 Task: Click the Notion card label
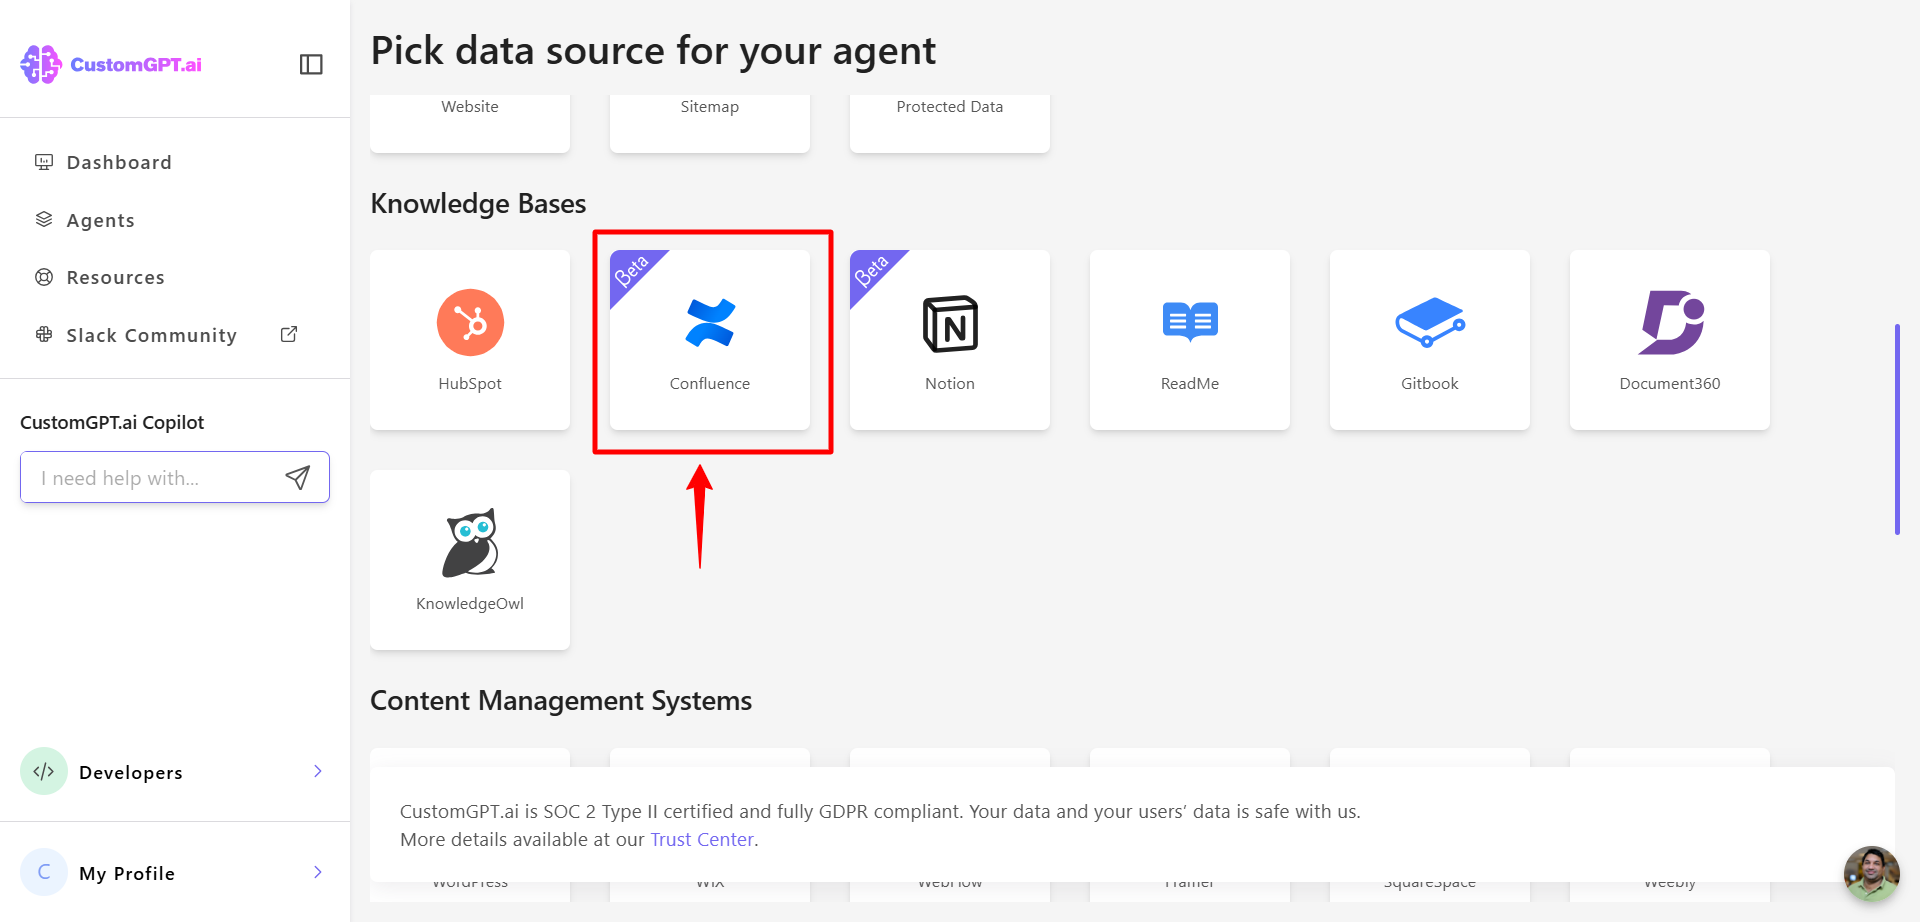coord(950,384)
